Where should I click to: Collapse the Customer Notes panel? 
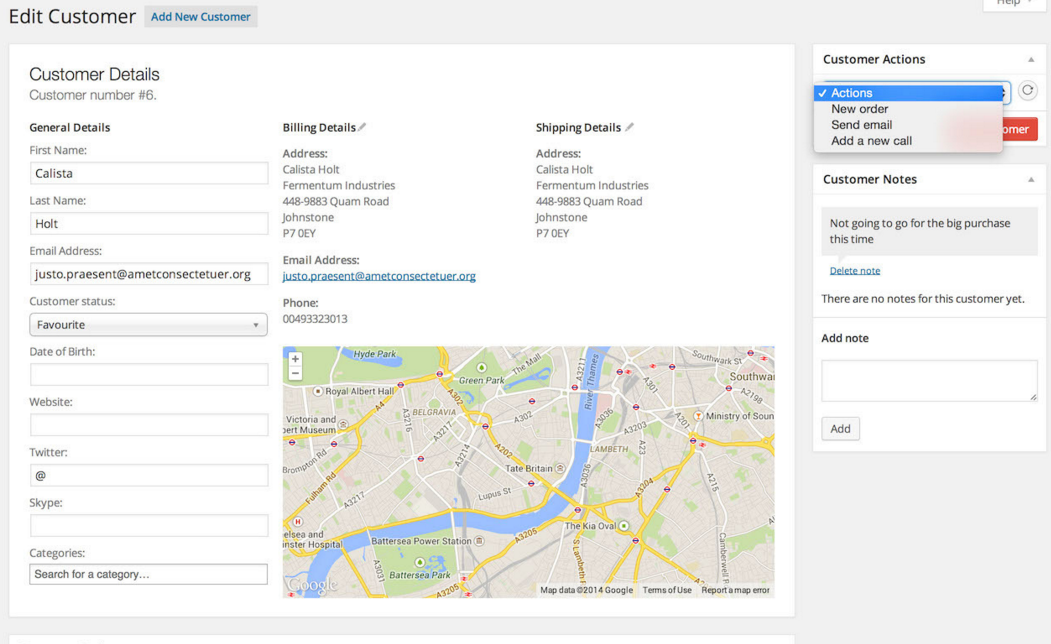pyautogui.click(x=1031, y=179)
